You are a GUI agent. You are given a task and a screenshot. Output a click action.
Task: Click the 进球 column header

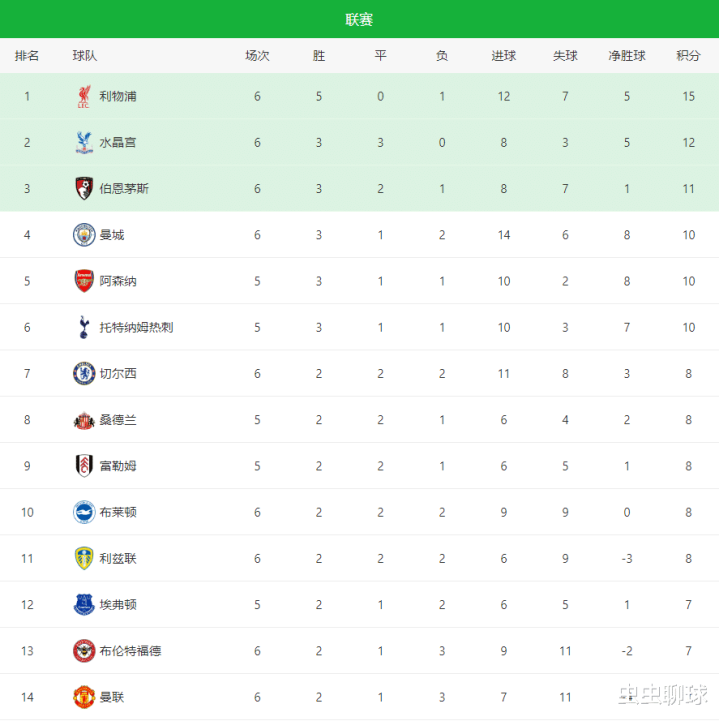point(504,56)
